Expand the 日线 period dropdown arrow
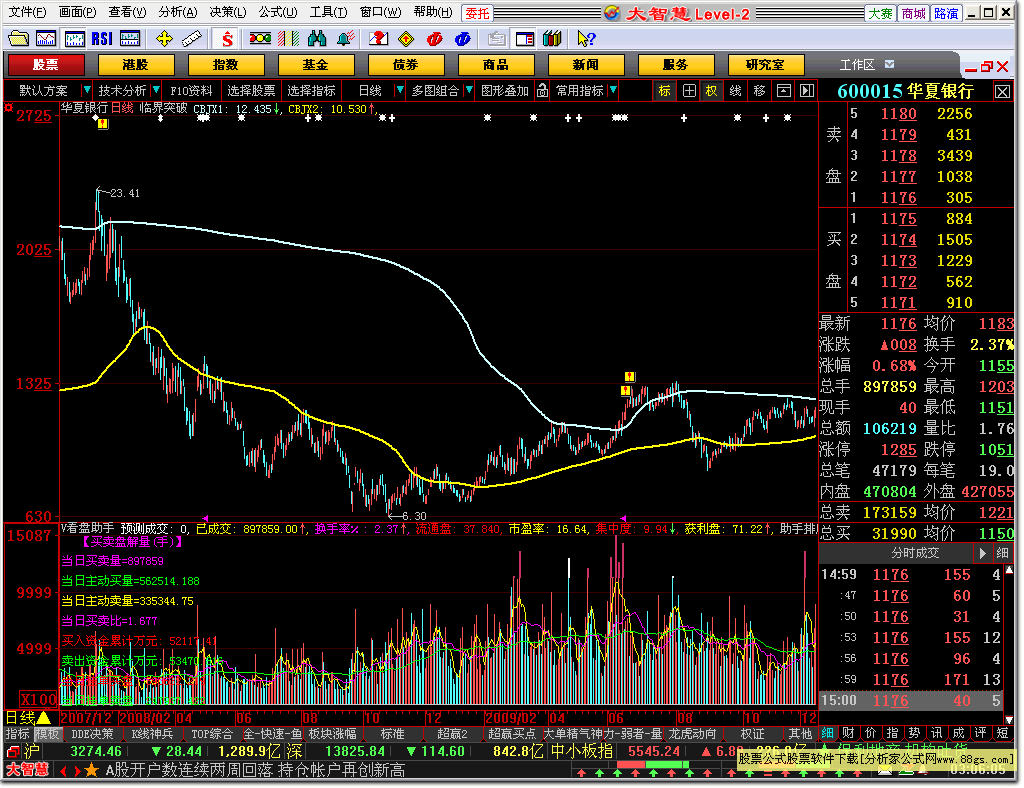1024x788 pixels. (400, 90)
